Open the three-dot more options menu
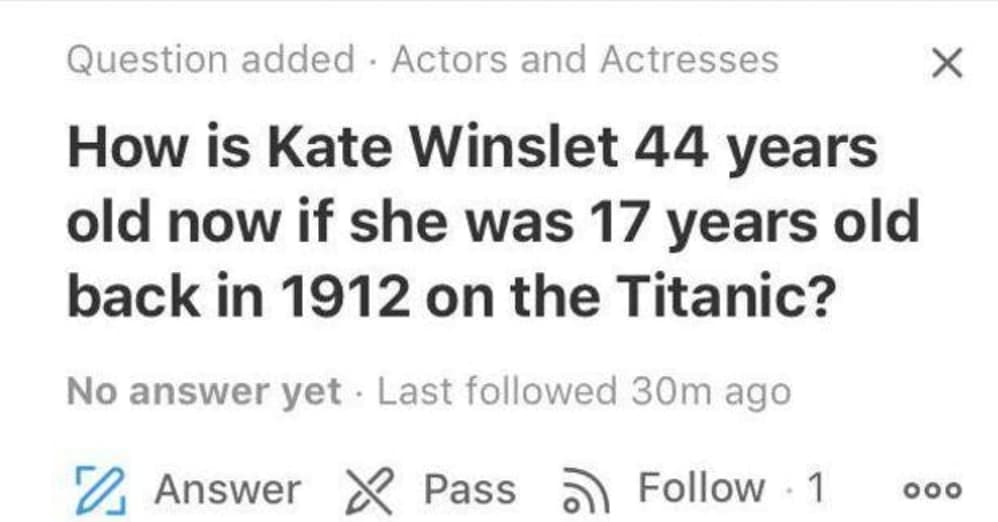 point(932,491)
